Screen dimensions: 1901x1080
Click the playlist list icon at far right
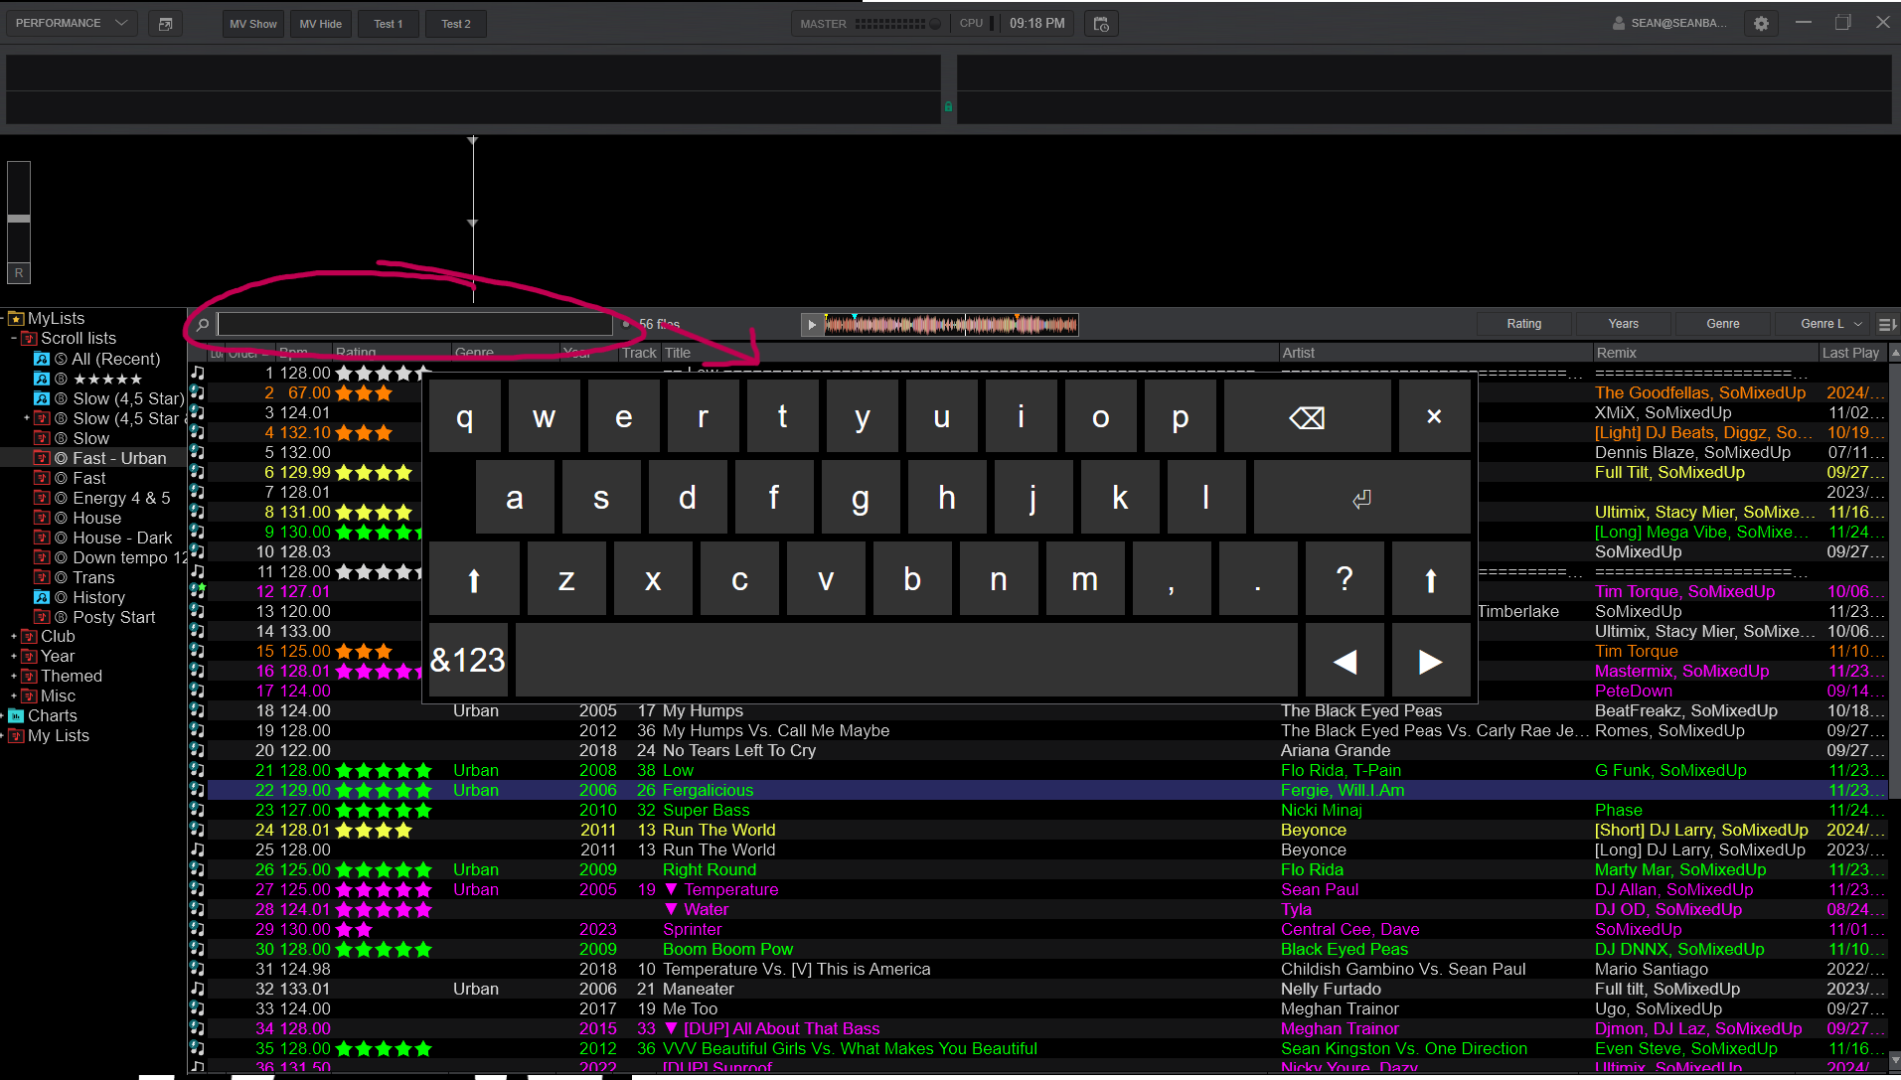[x=1888, y=323]
